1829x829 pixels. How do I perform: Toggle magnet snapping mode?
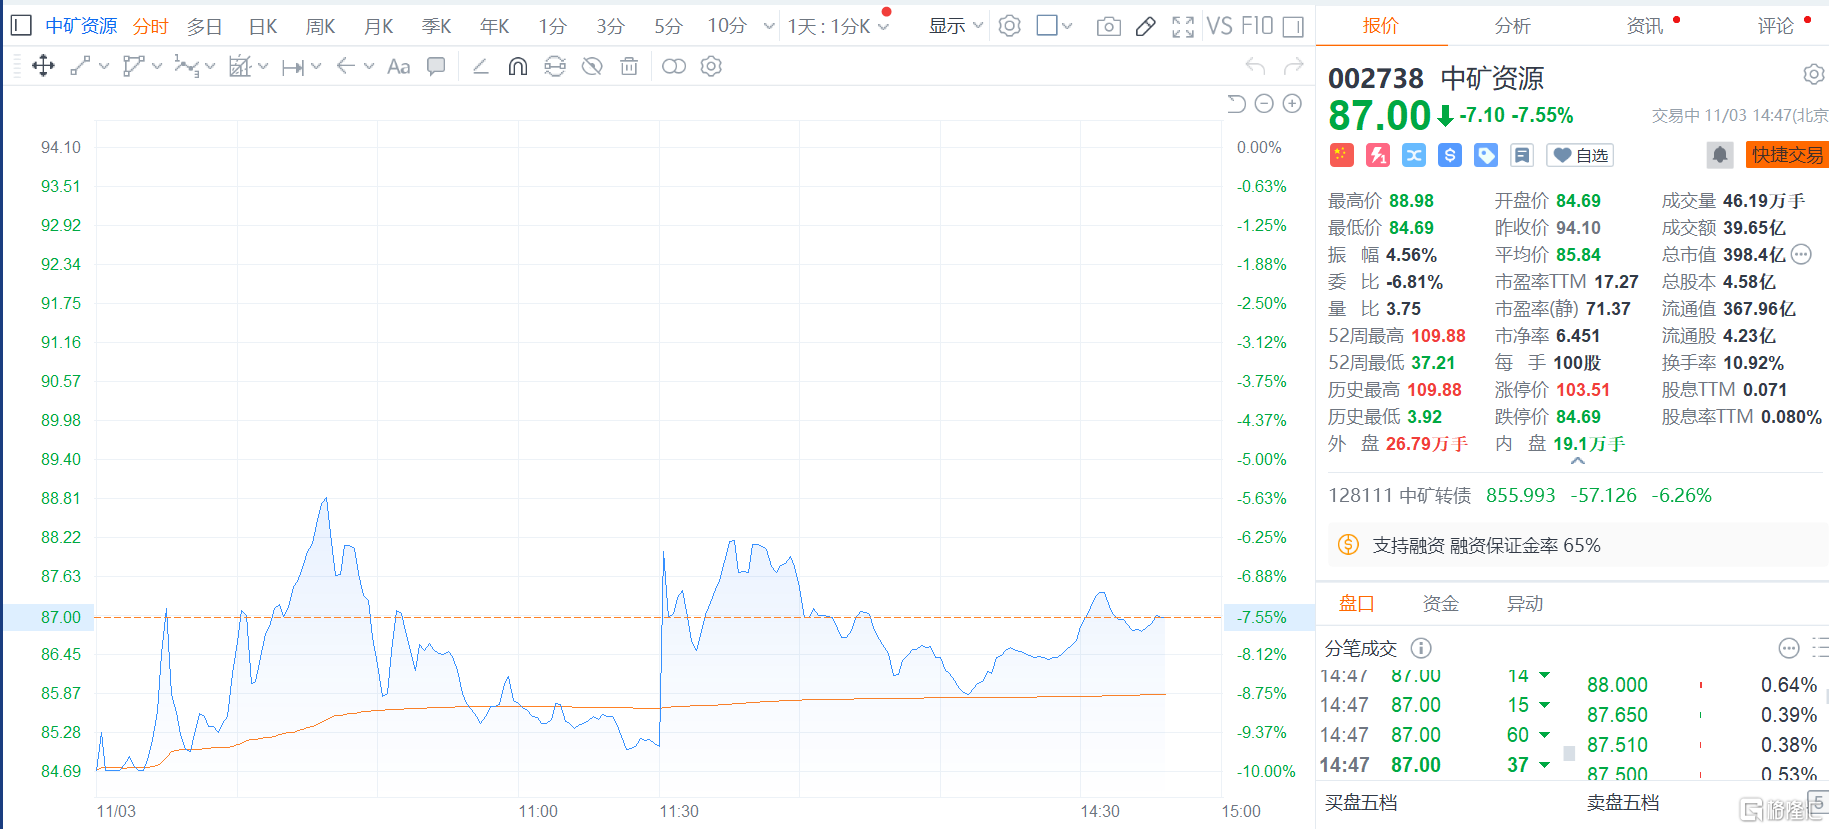point(518,67)
